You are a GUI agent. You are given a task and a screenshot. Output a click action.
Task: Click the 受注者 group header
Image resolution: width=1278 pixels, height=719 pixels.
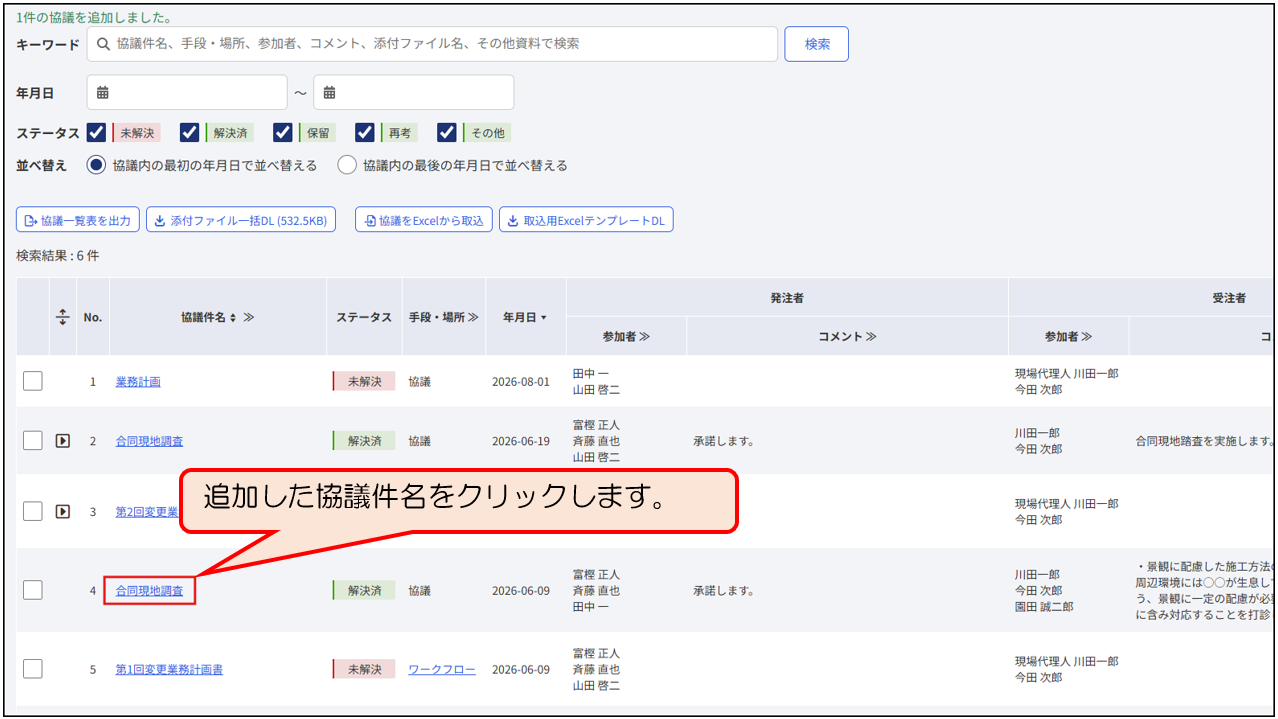coord(1228,298)
